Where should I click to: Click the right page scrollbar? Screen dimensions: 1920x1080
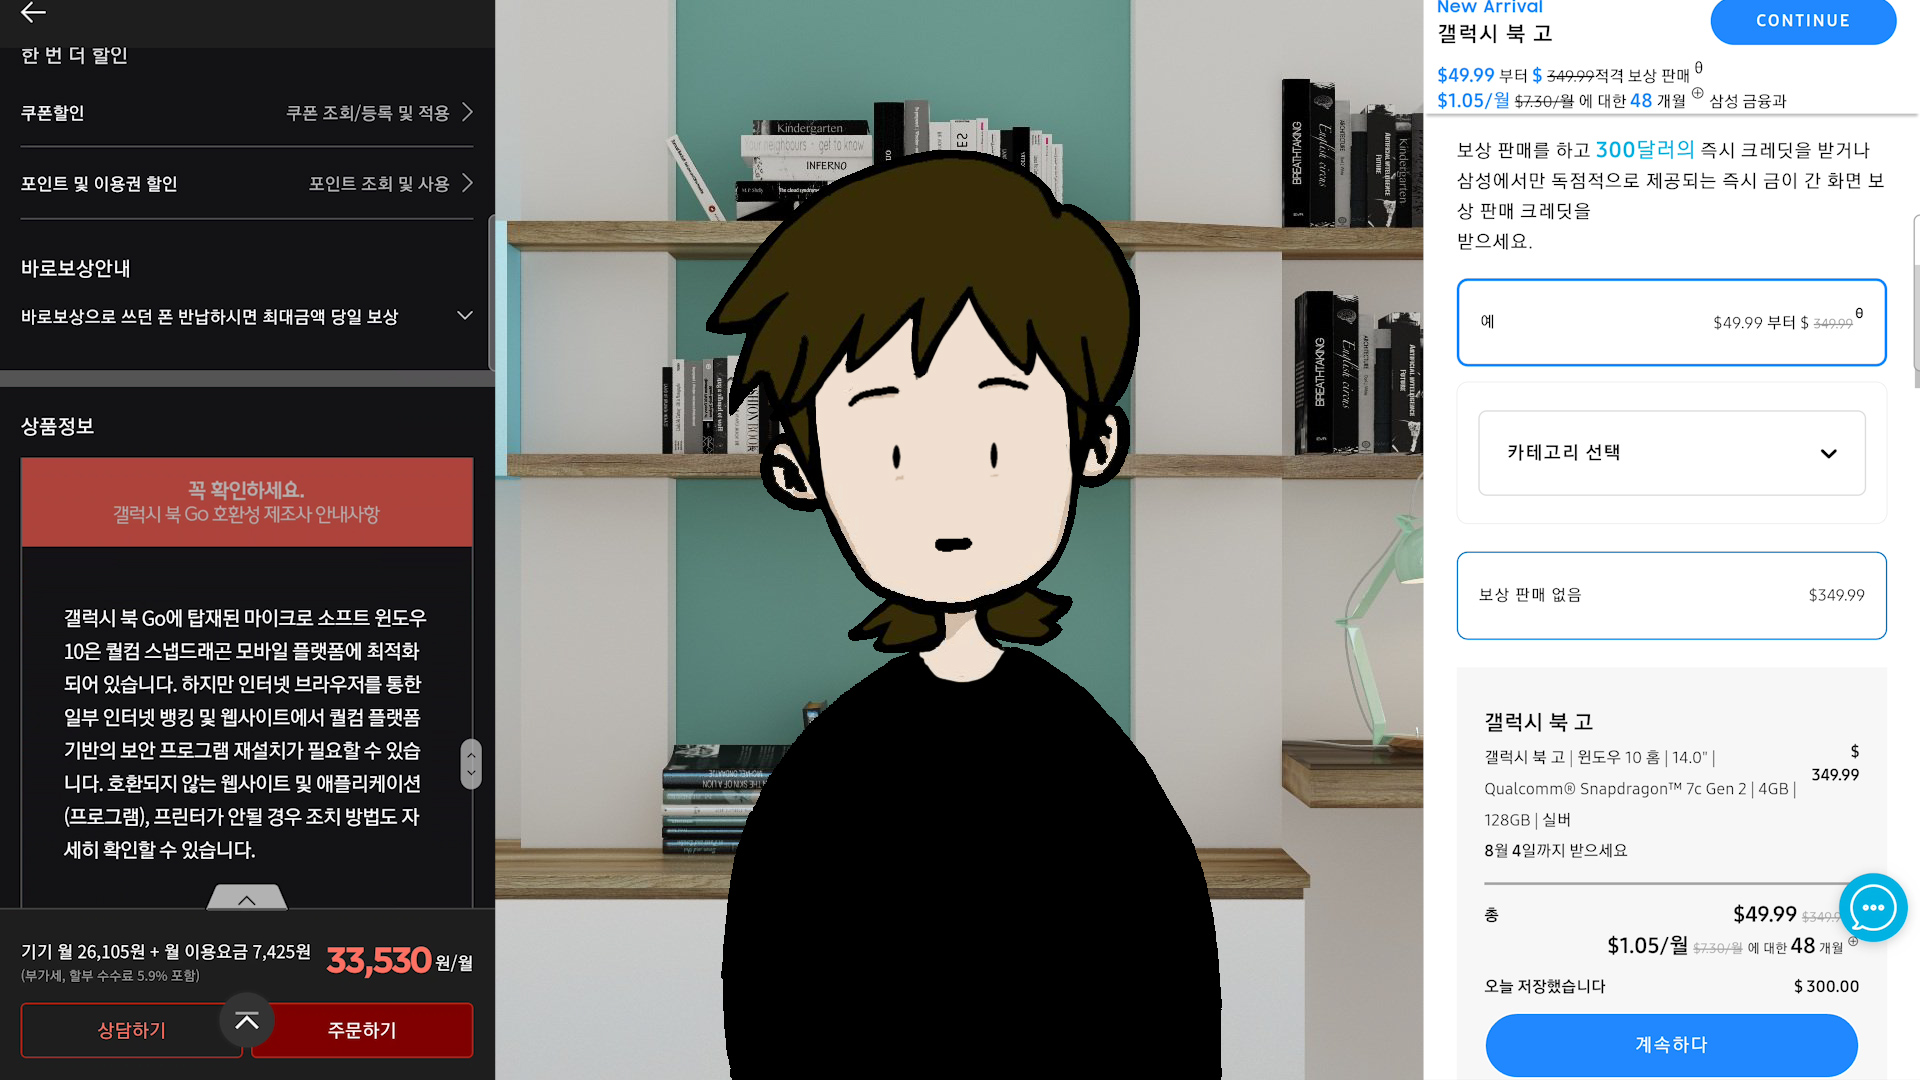point(1915,300)
